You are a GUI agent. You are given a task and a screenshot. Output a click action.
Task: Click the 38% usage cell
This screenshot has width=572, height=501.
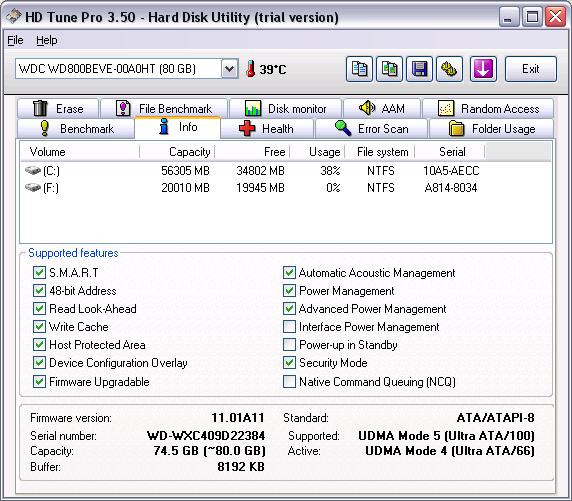point(330,170)
